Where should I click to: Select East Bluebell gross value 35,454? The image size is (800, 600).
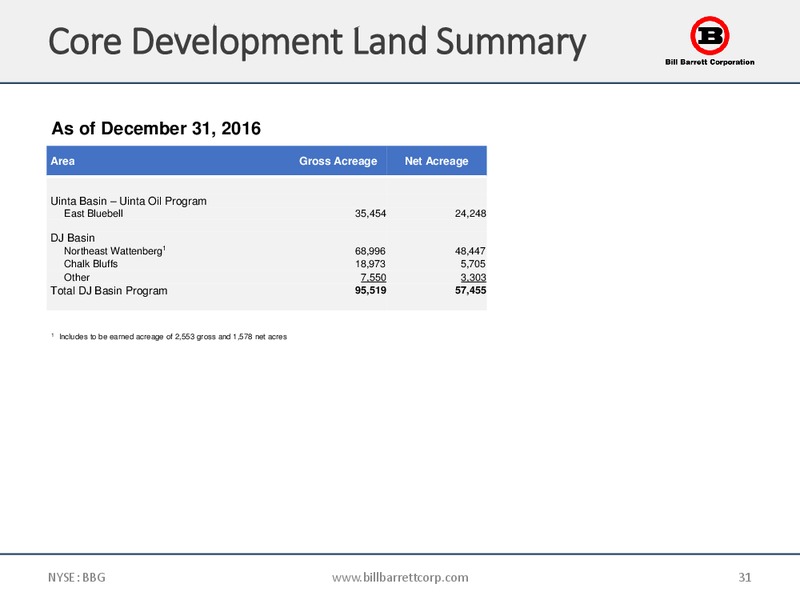point(370,214)
